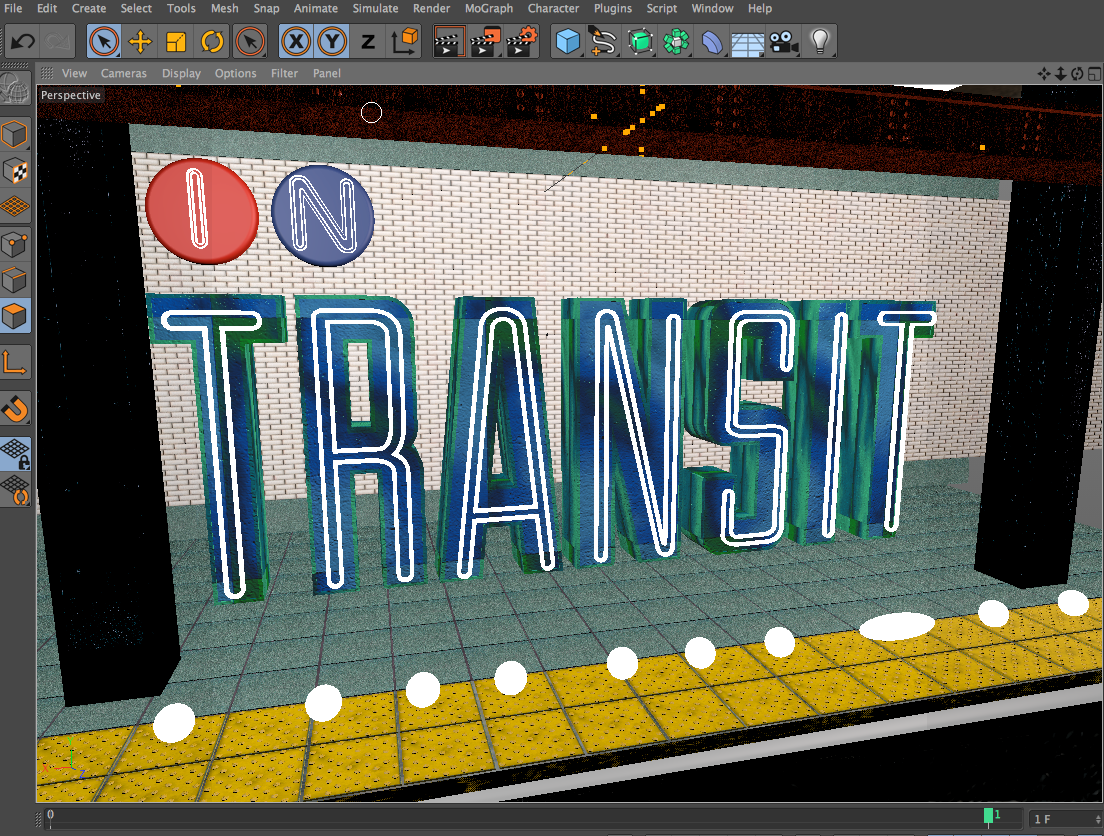Open the MoGraph menu
This screenshot has height=836, width=1104.
[x=489, y=8]
